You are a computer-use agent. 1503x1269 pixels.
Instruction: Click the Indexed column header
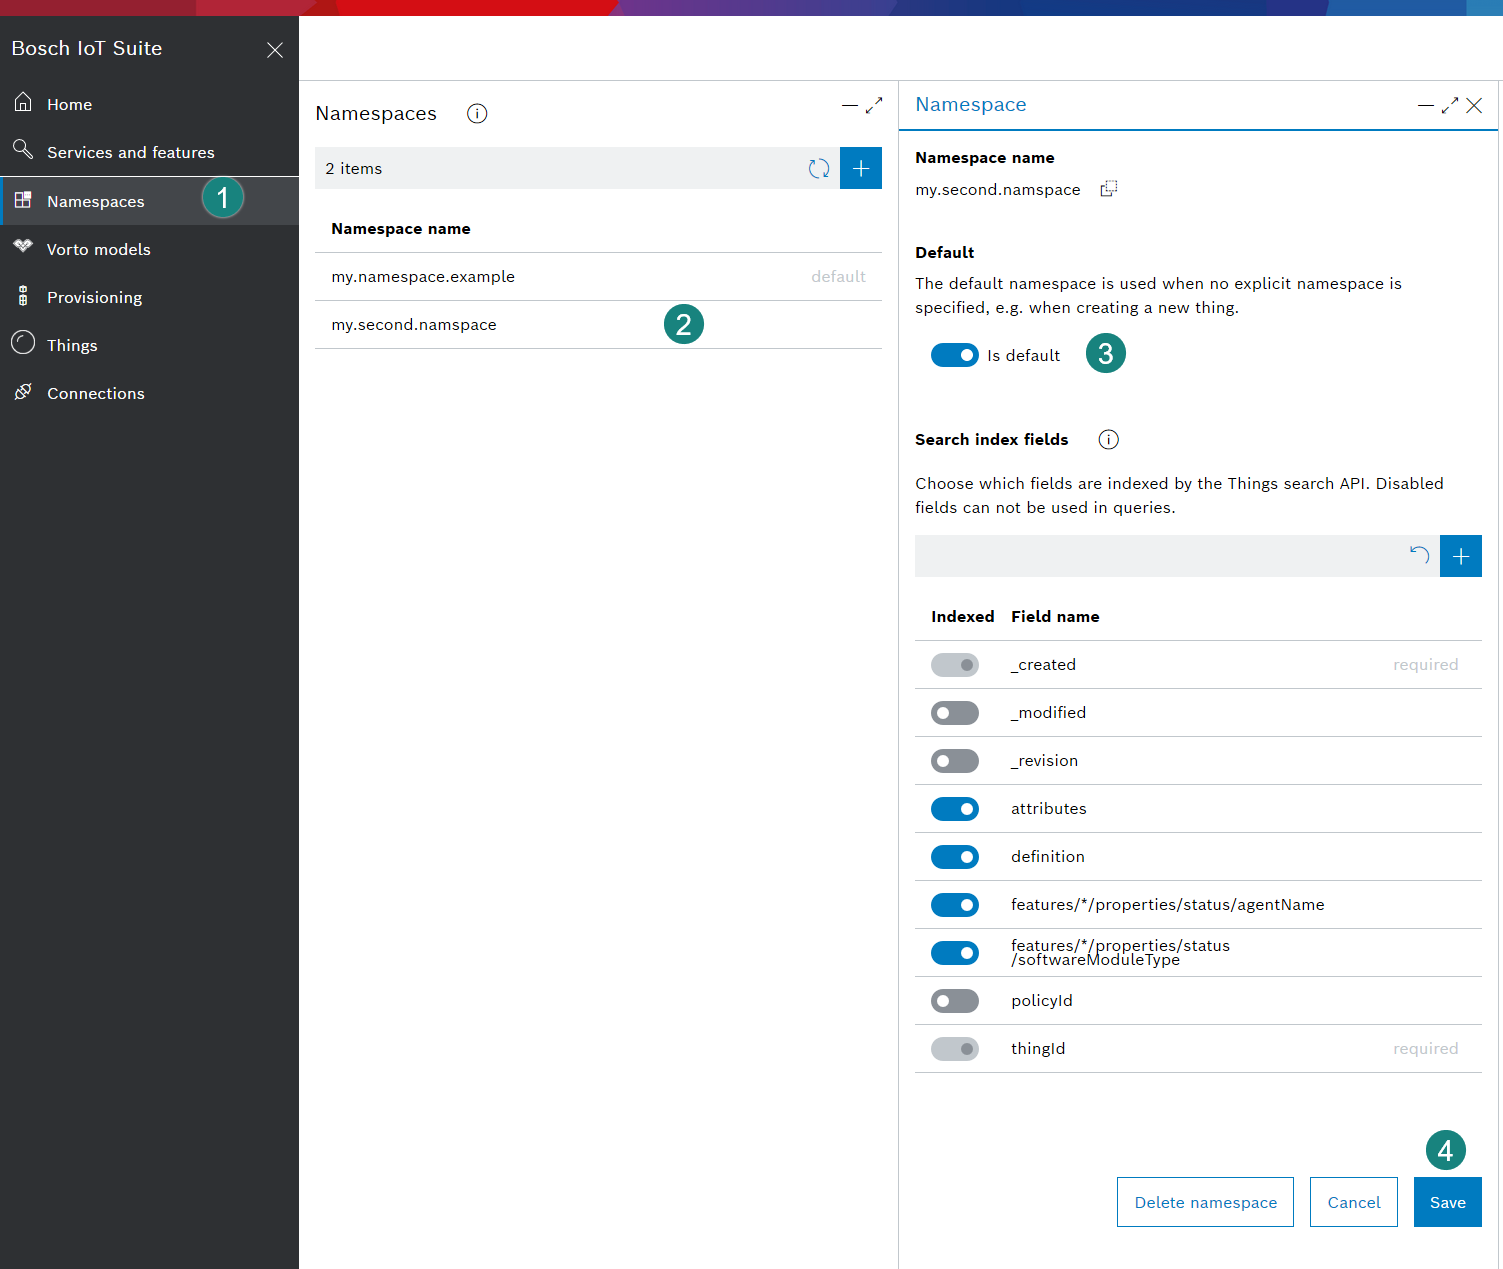click(x=962, y=617)
